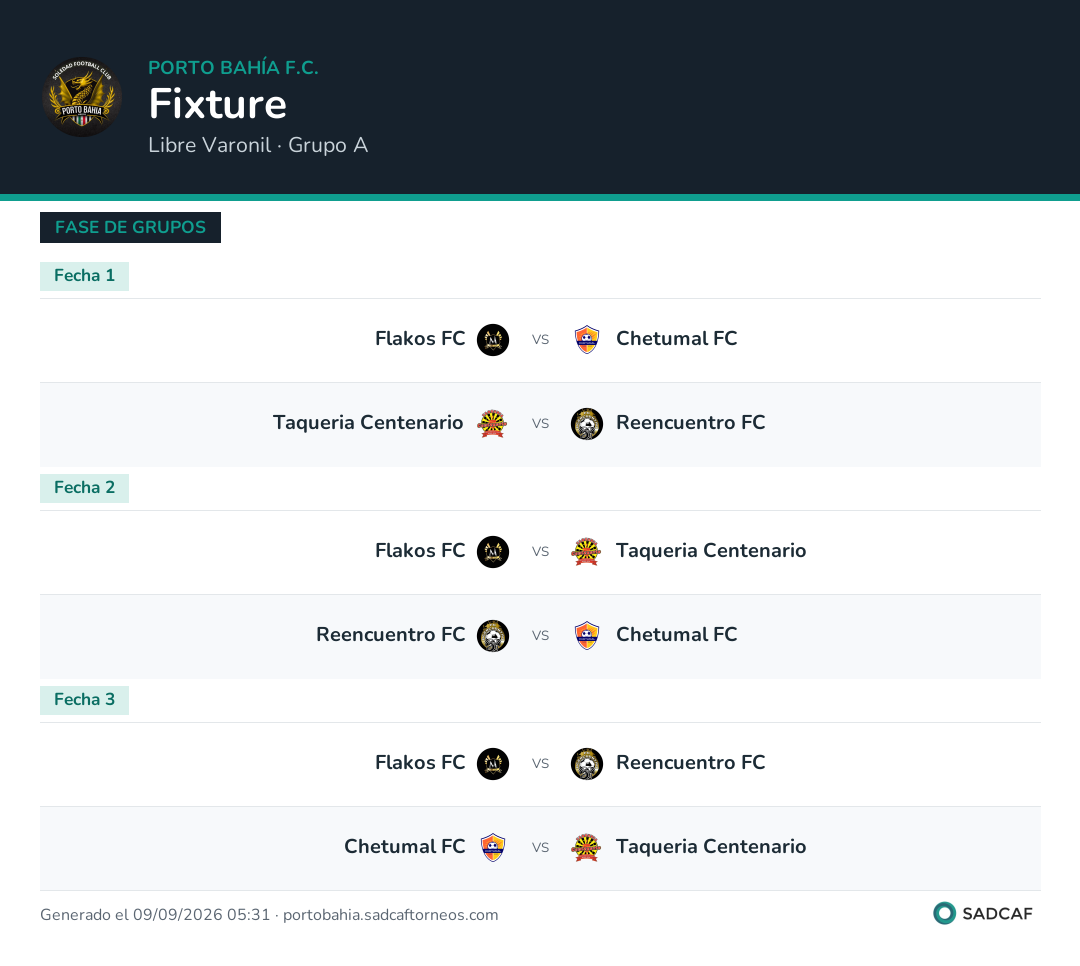Image resolution: width=1080 pixels, height=966 pixels.
Task: Select the Fecha 2 label
Action: [84, 488]
